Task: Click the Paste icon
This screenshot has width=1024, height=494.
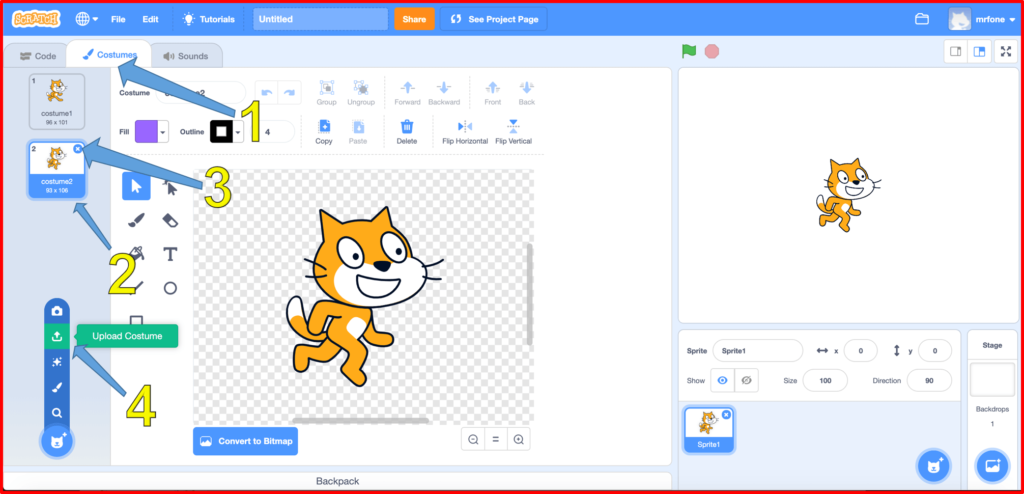Action: (x=358, y=131)
